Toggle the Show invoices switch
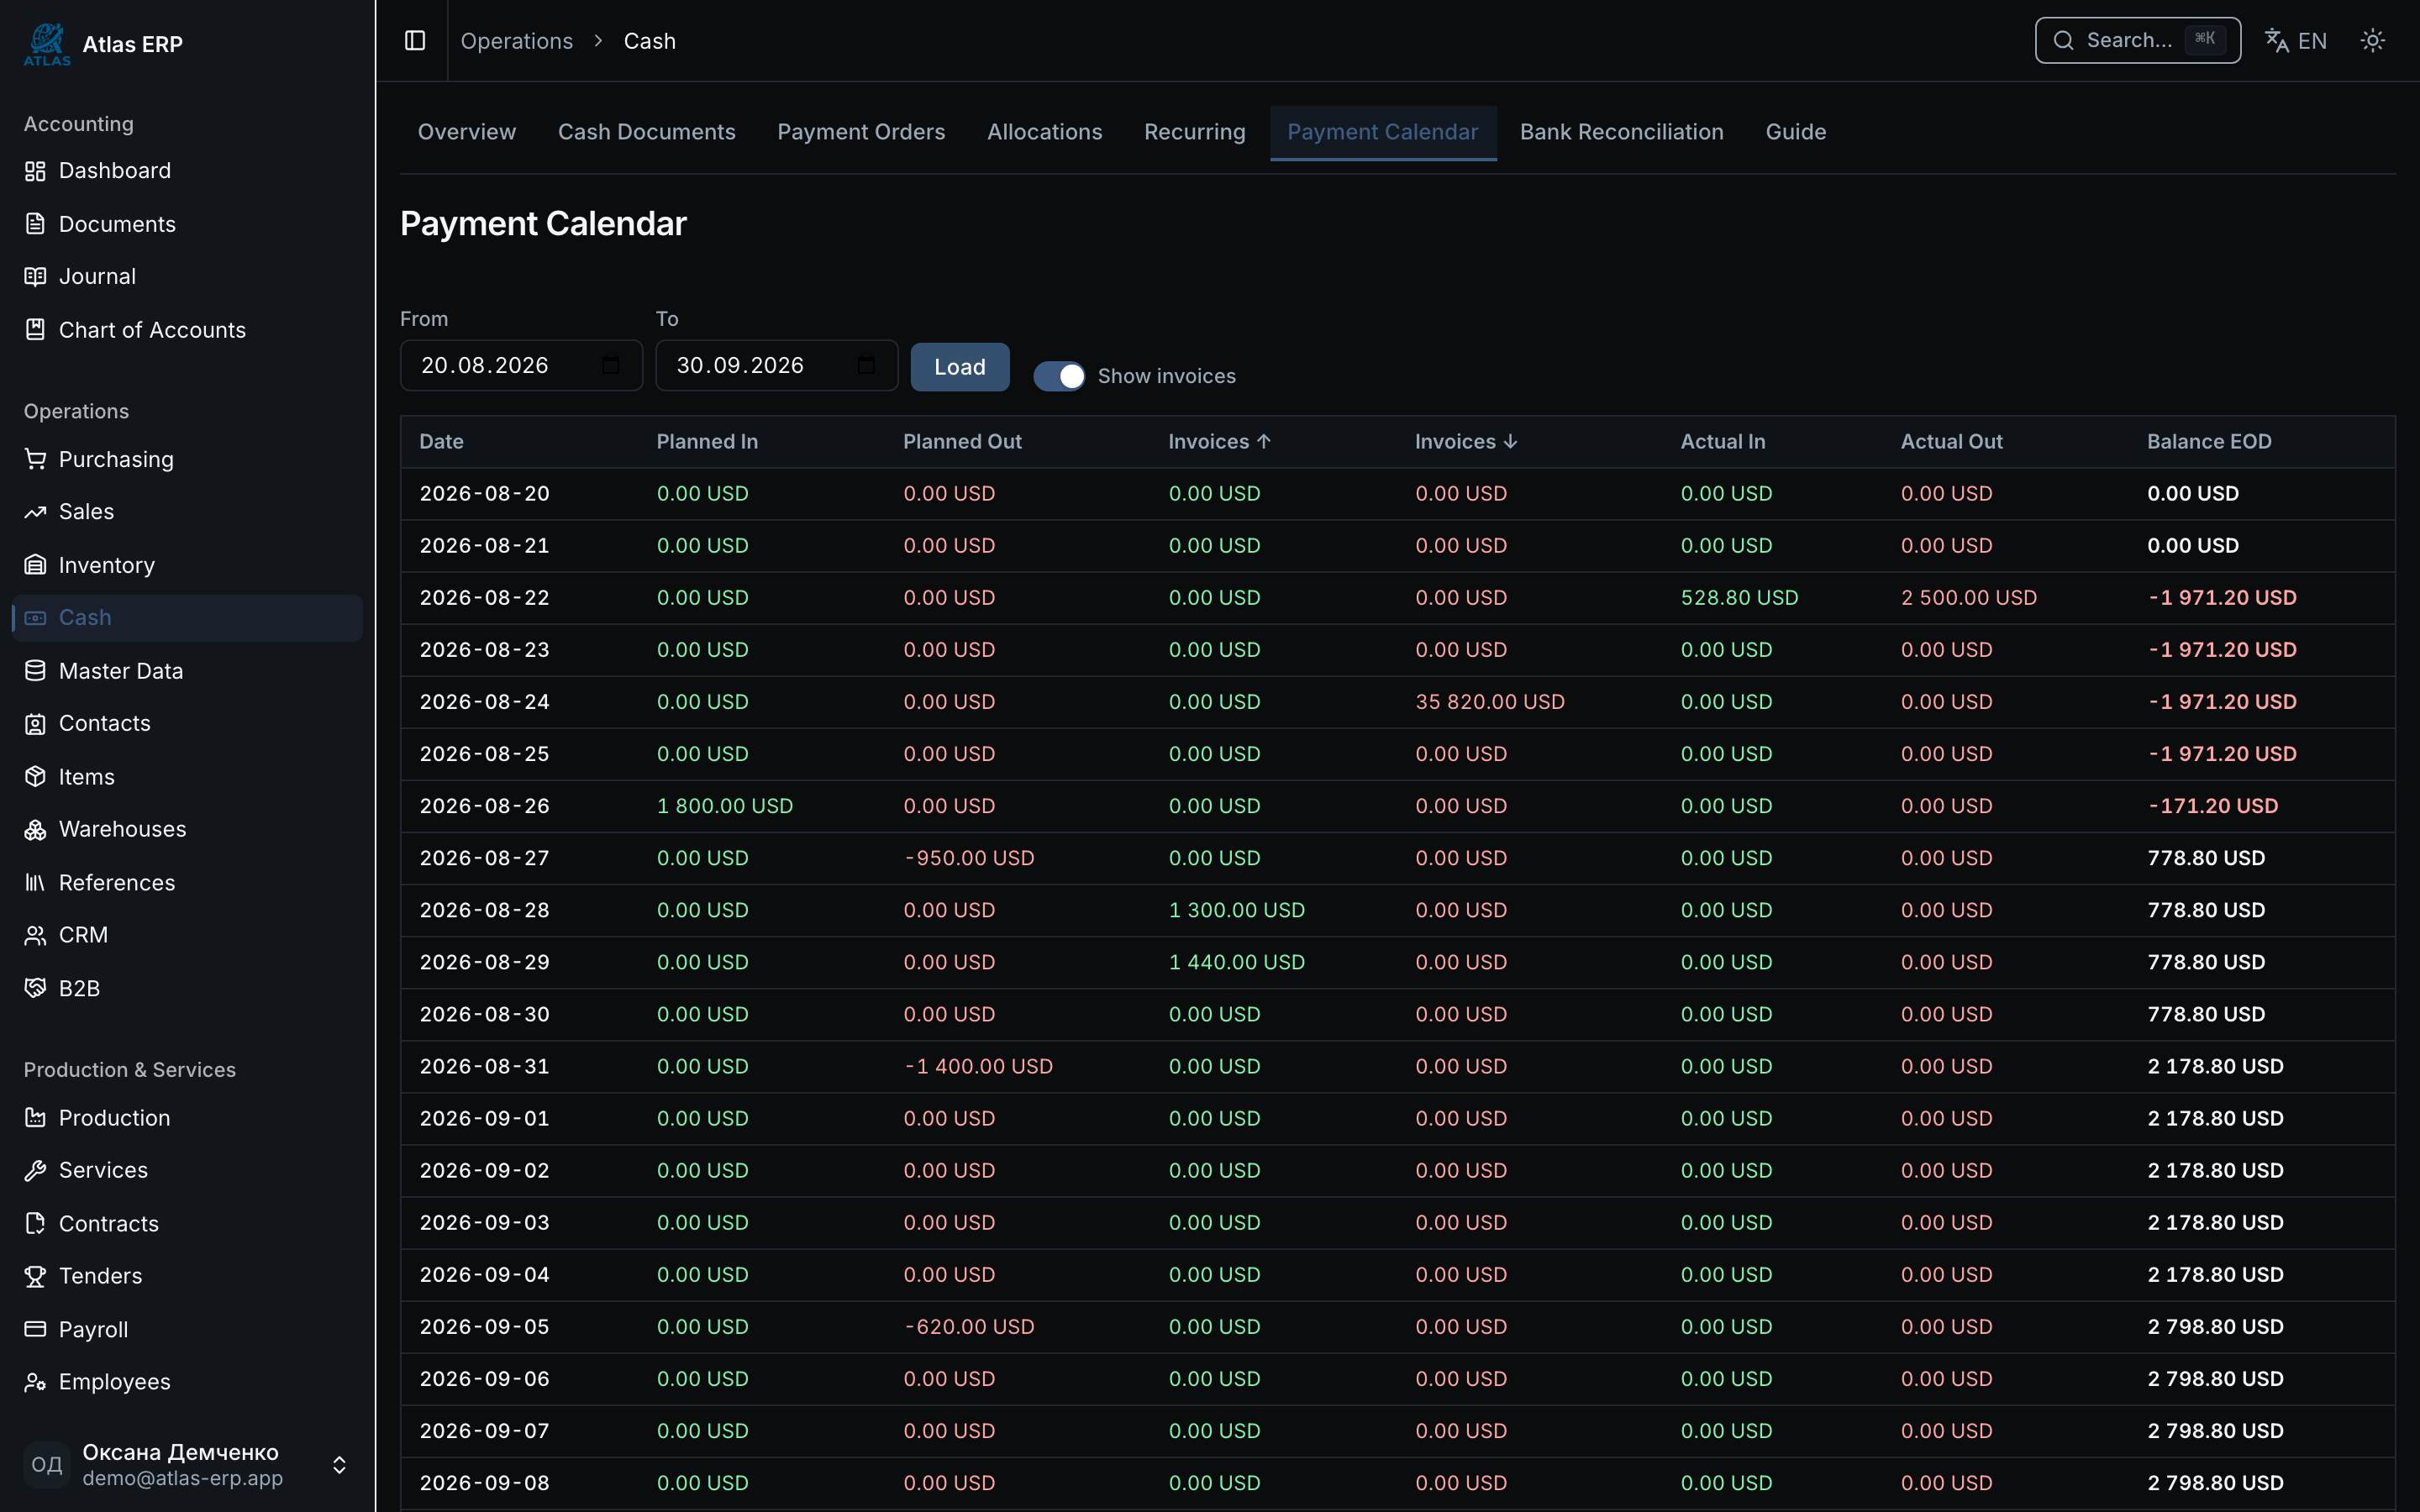The height and width of the screenshot is (1512, 2420). point(1059,376)
